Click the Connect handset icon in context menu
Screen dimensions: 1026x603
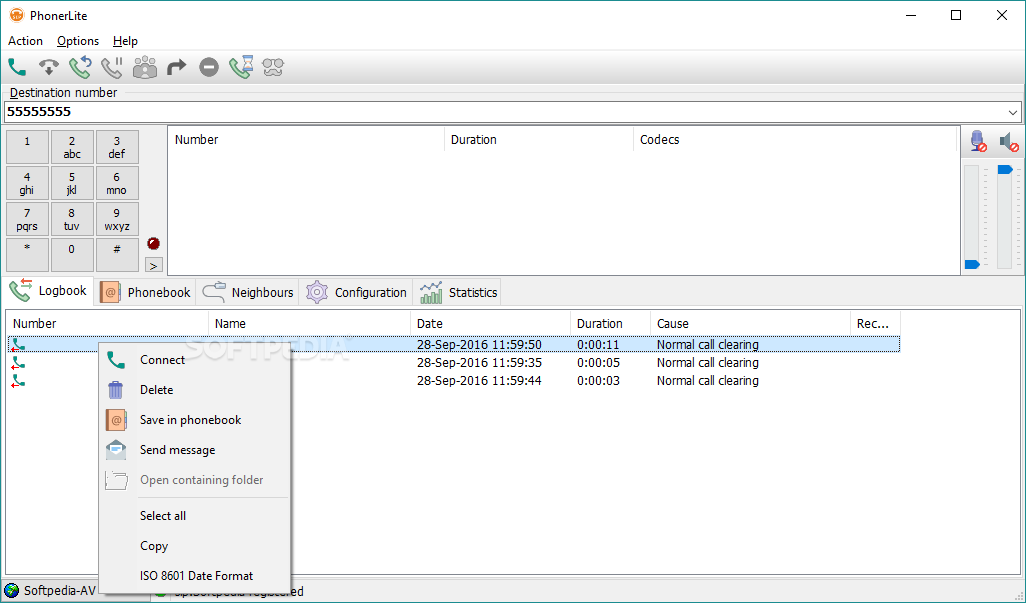pos(116,360)
